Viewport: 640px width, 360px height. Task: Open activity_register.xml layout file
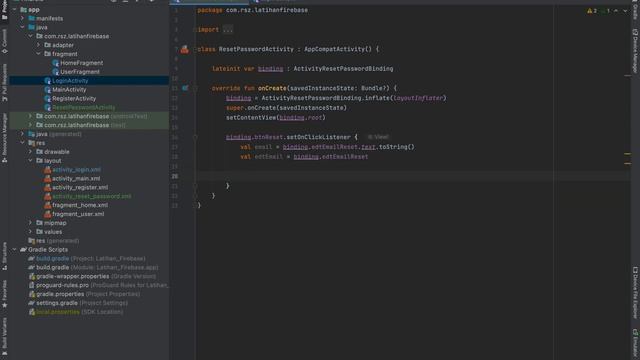click(x=80, y=187)
